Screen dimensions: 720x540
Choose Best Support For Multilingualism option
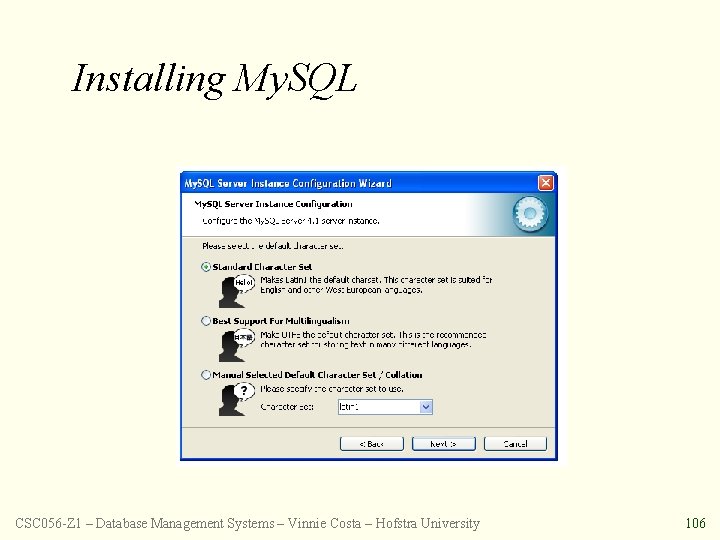tap(206, 321)
